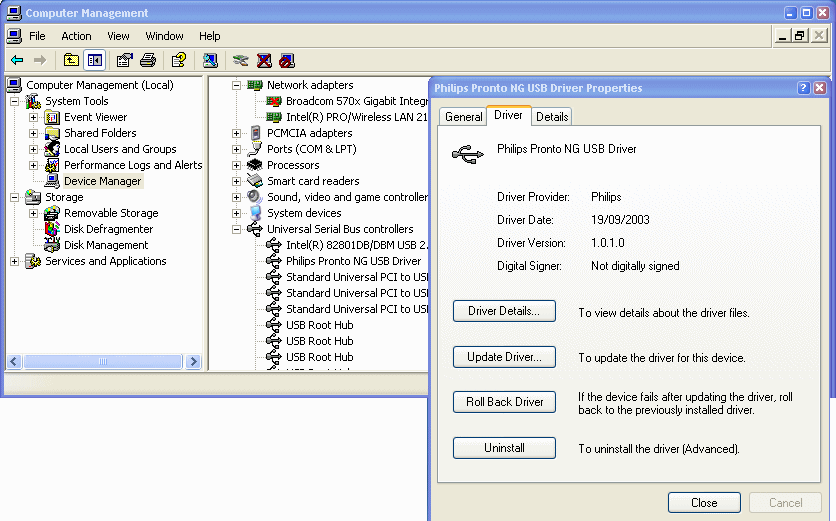Image resolution: width=836 pixels, height=521 pixels.
Task: Click the Disable device toolbar icon
Action: tap(287, 60)
